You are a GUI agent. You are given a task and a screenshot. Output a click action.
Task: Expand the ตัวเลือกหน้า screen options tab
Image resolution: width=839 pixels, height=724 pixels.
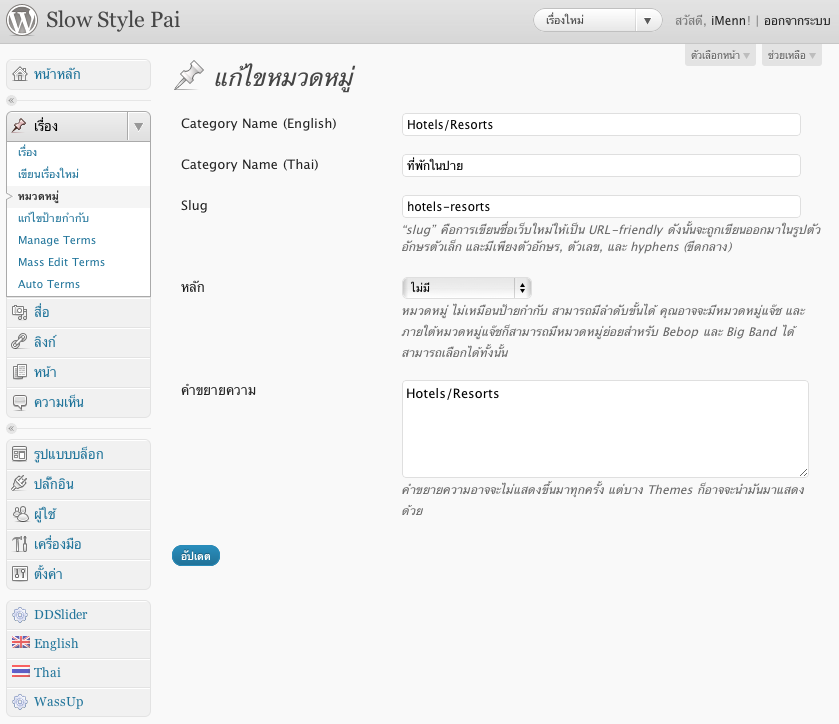coord(720,56)
